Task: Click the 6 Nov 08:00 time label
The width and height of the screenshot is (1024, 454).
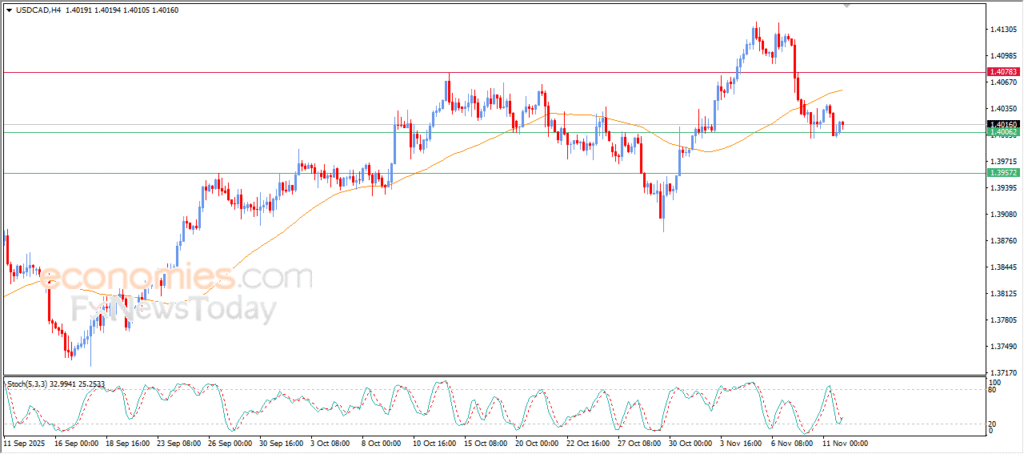Action: click(794, 443)
